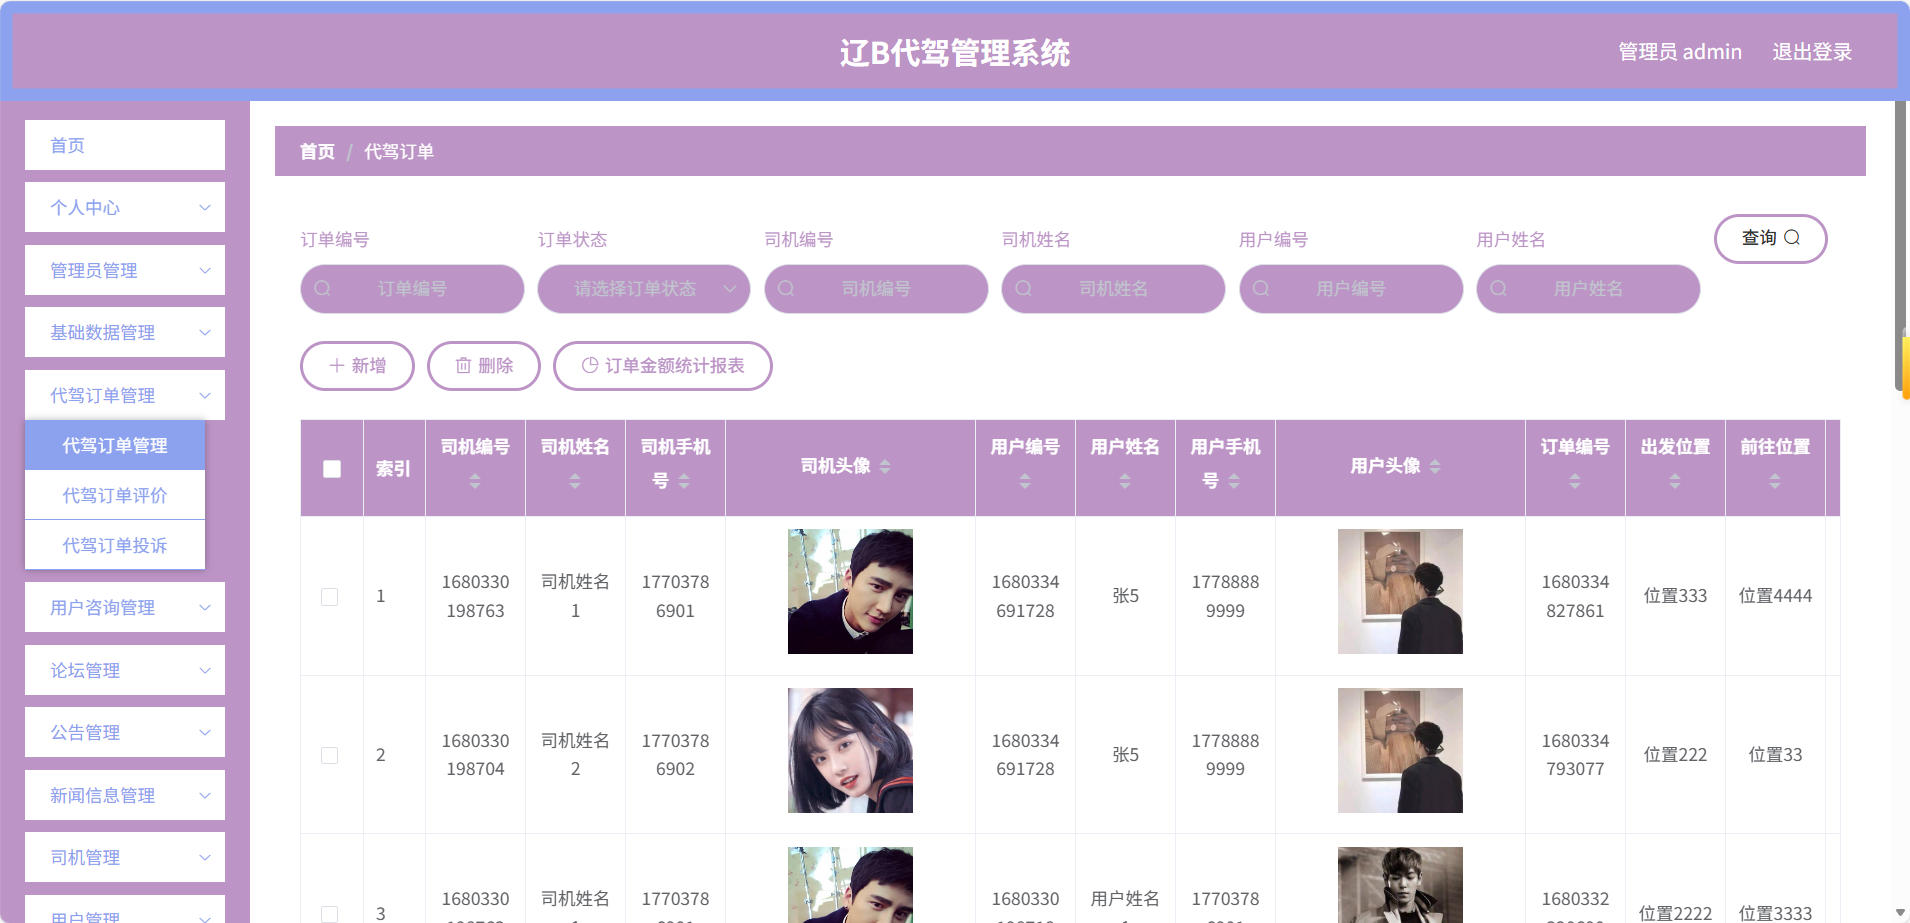Focus the 司机编号 search input
The width and height of the screenshot is (1910, 923).
click(876, 289)
